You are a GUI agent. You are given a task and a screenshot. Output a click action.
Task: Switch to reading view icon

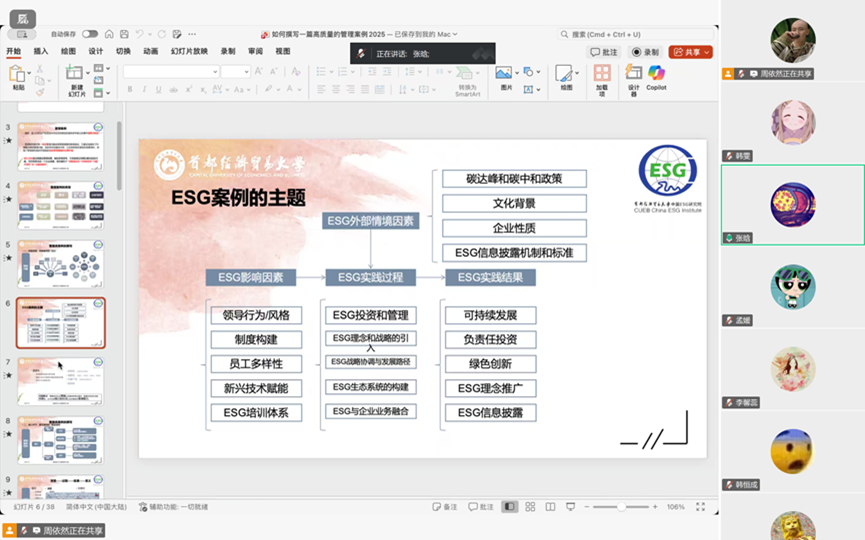[x=550, y=507]
